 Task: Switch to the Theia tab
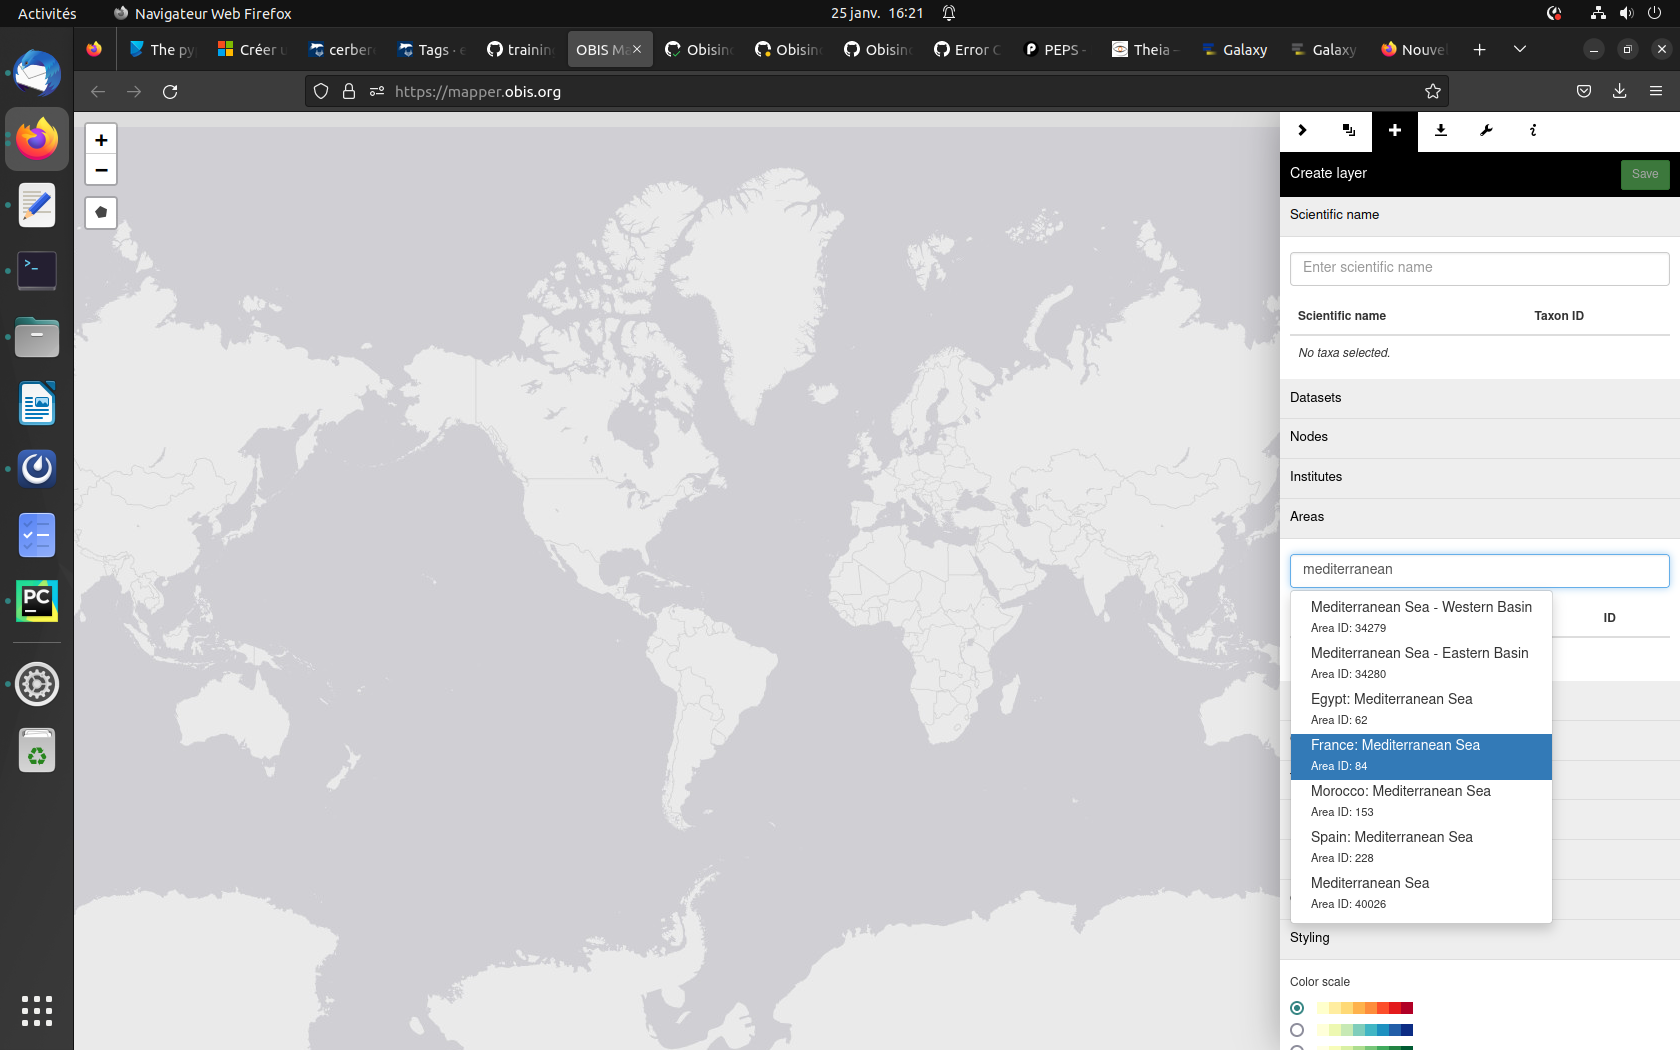[x=1145, y=50]
